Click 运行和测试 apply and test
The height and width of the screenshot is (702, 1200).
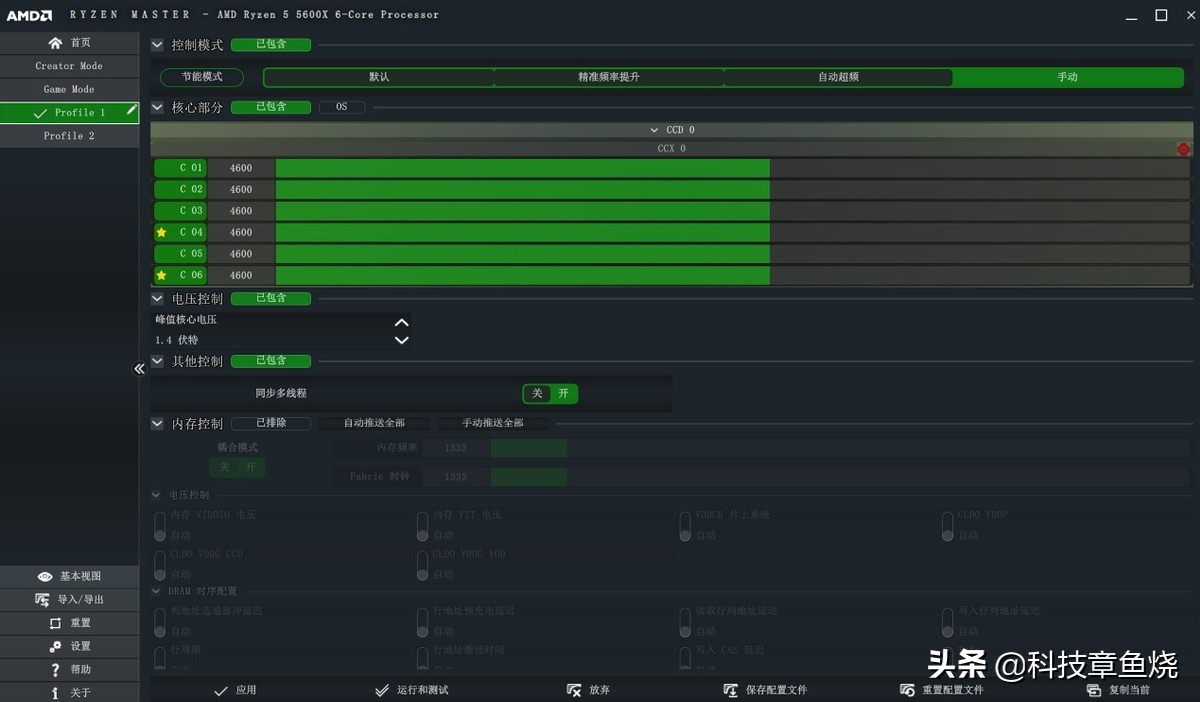[411, 690]
